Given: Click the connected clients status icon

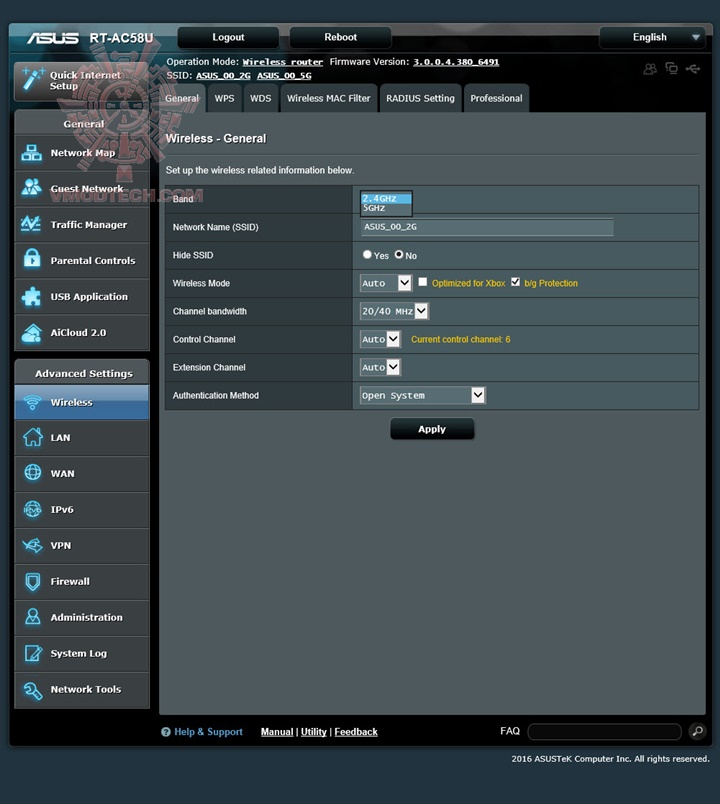Looking at the screenshot, I should (x=650, y=69).
